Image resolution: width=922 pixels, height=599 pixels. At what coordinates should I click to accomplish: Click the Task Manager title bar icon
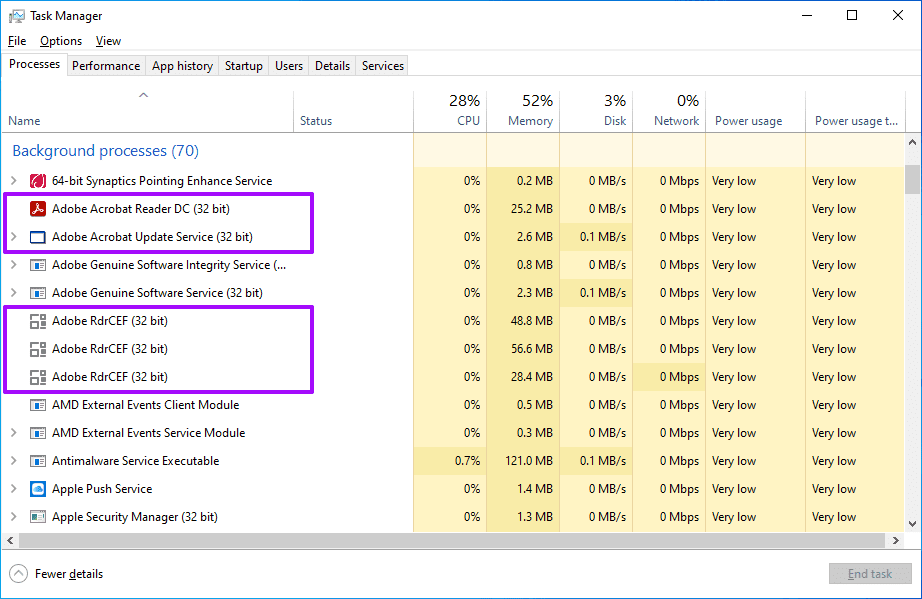[17, 16]
